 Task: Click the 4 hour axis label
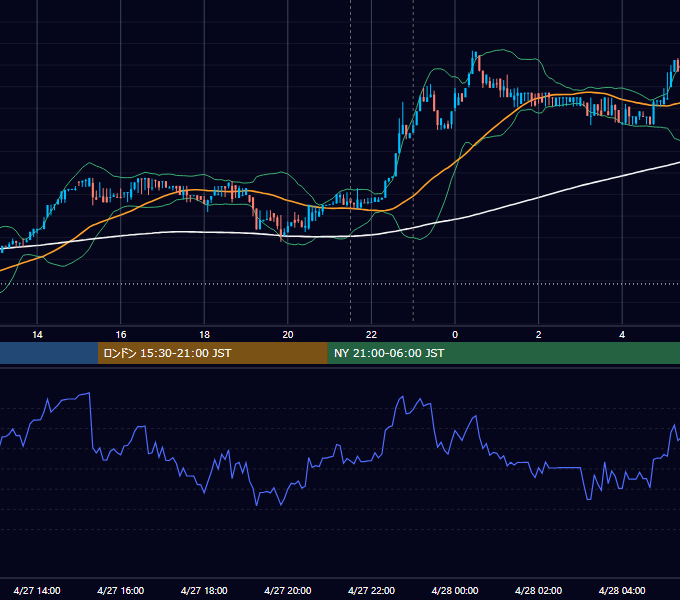(x=622, y=335)
